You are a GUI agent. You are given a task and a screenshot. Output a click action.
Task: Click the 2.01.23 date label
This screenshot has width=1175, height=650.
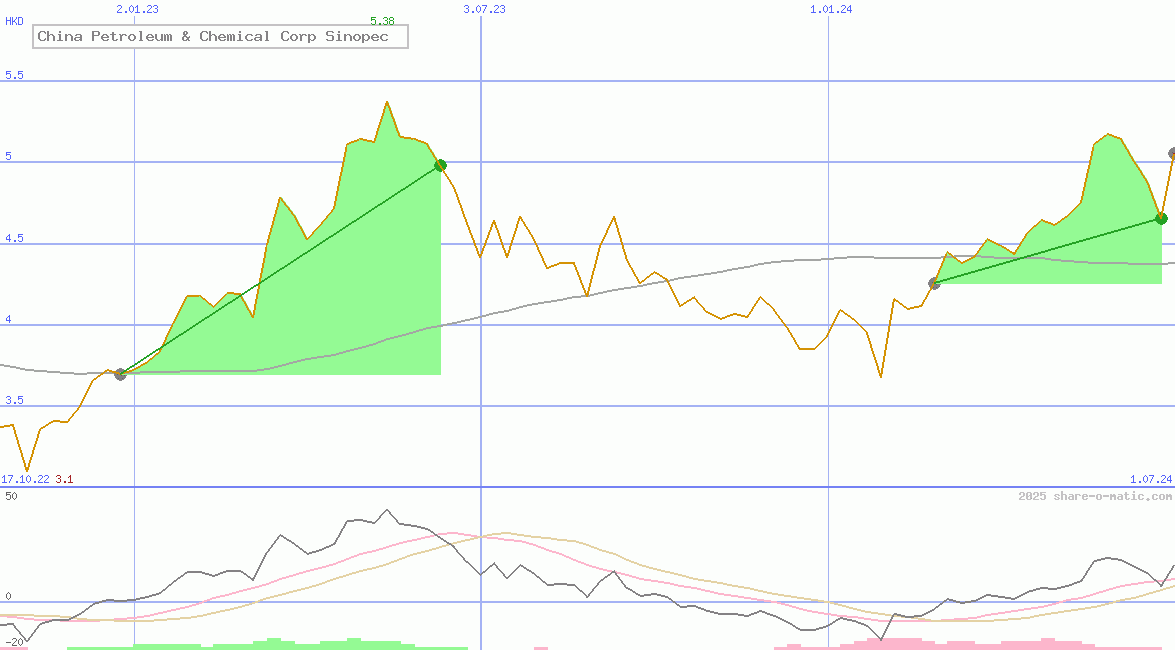pyautogui.click(x=137, y=9)
